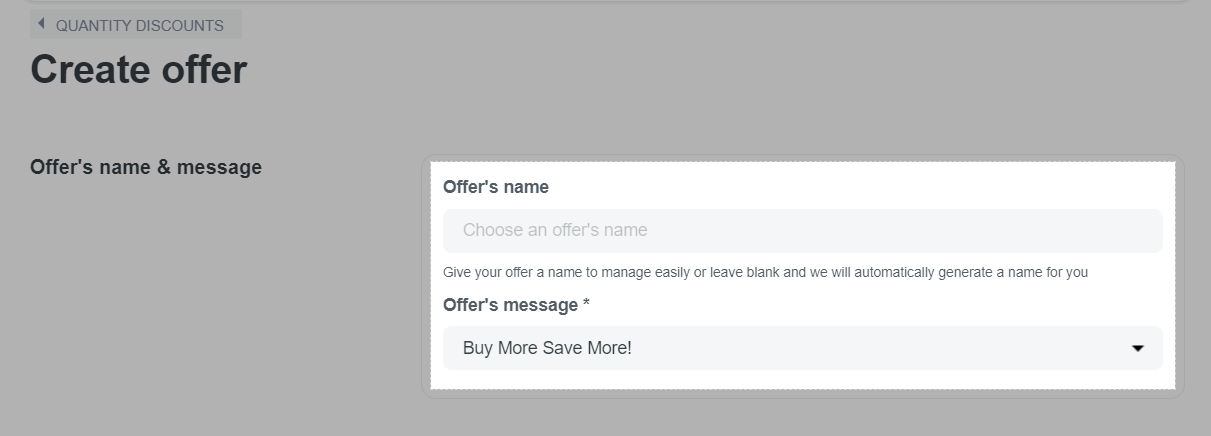Click the 'Offer's name' field label

(x=496, y=187)
